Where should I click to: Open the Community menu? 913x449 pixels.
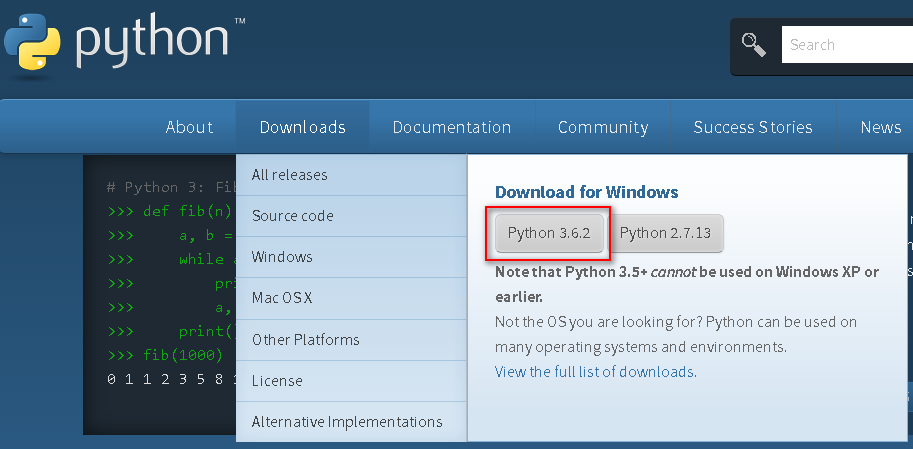tap(603, 127)
